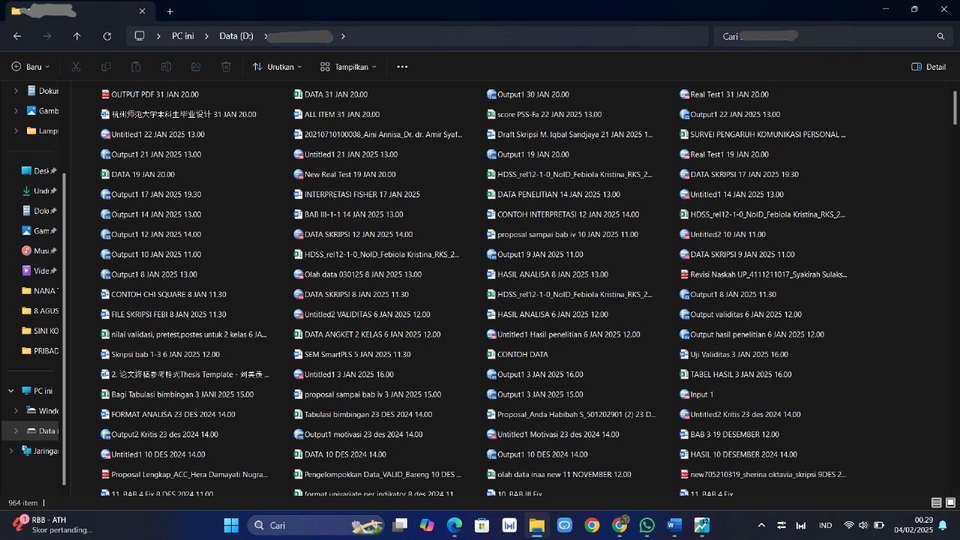Open Task View from the taskbar
Screen dimensions: 960x540
click(400, 525)
